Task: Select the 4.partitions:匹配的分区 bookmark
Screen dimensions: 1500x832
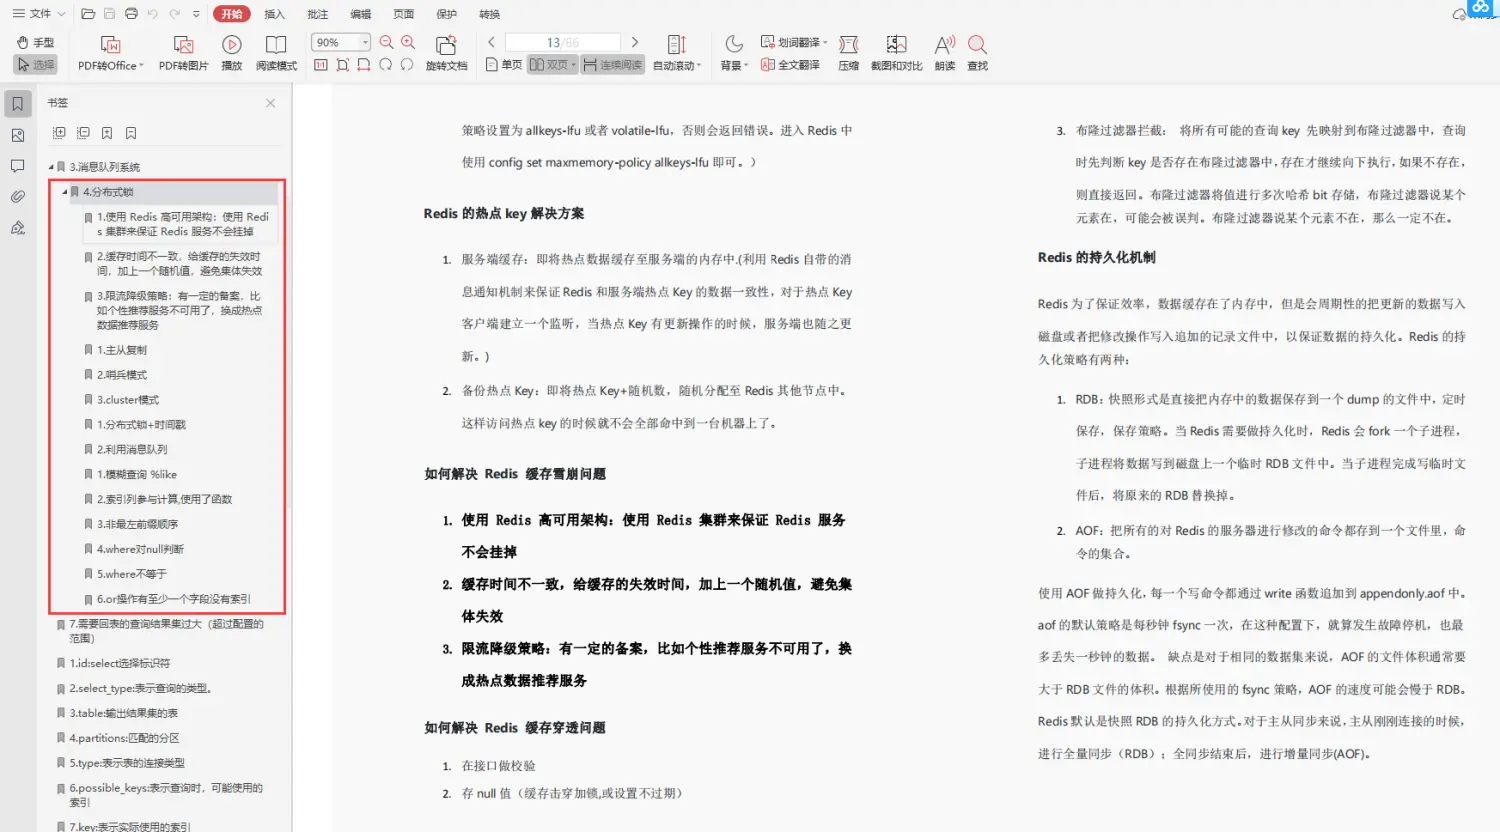Action: (x=124, y=738)
